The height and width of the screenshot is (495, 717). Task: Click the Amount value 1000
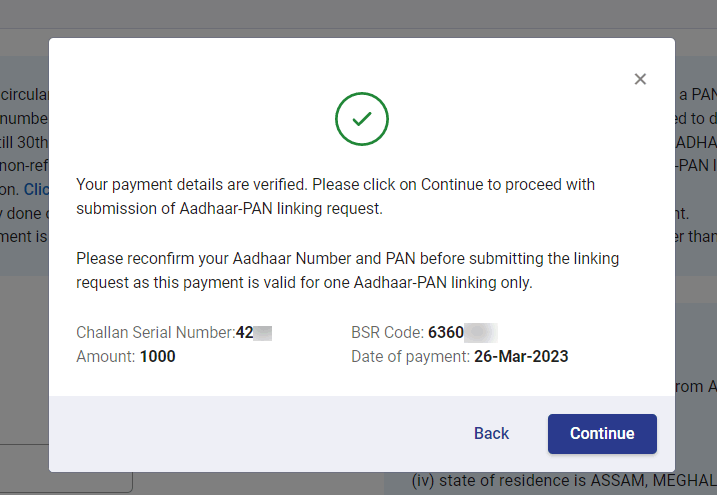tap(157, 357)
